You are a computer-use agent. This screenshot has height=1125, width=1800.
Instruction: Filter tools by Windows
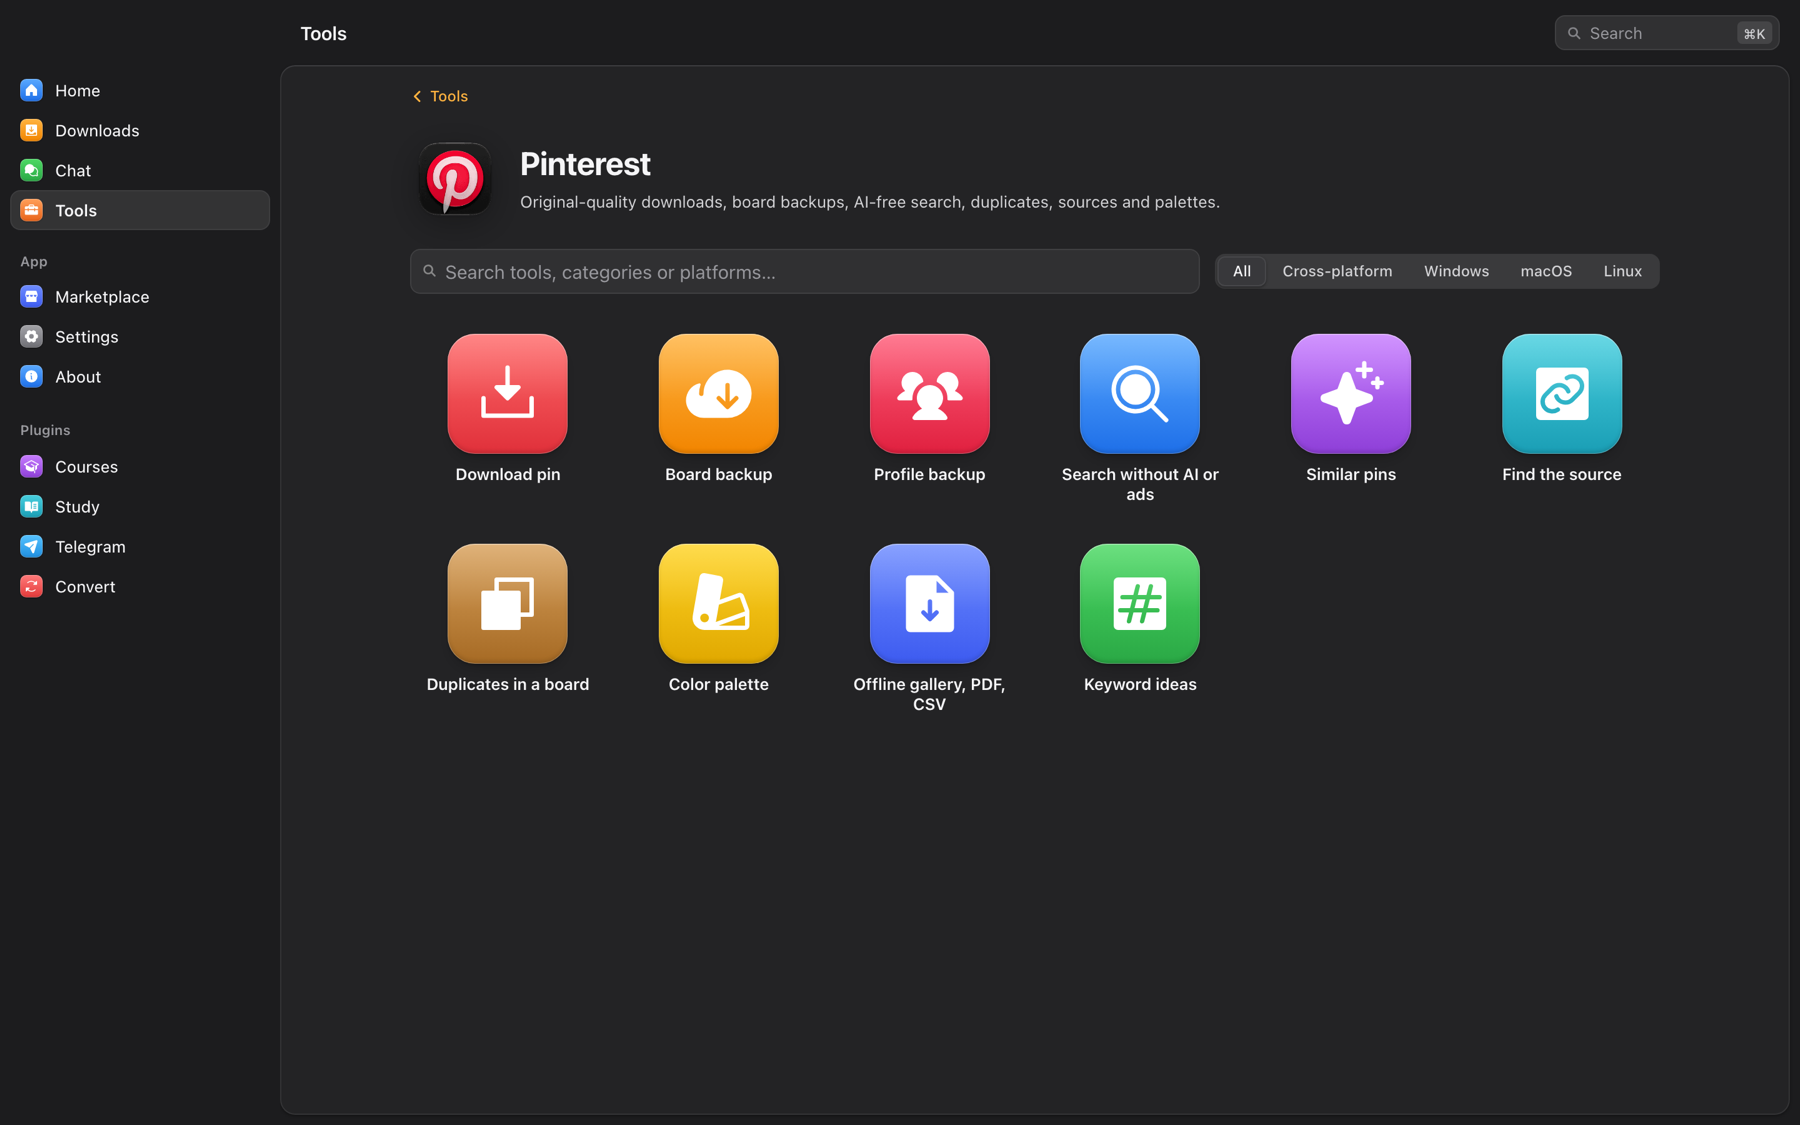click(1456, 271)
